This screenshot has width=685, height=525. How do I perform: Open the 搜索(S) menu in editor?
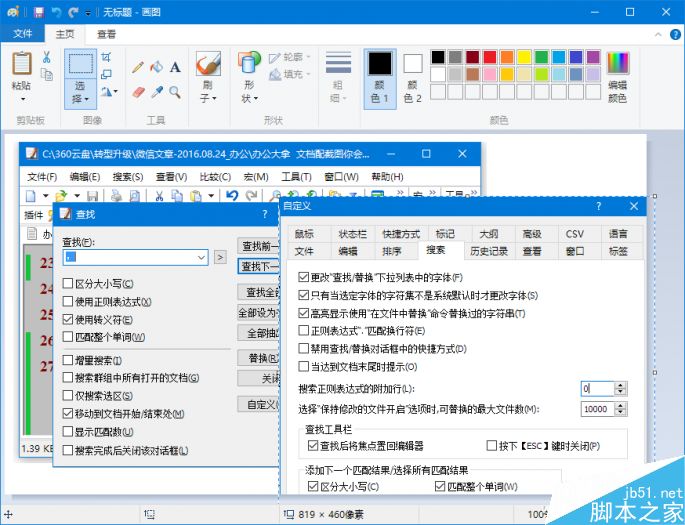(128, 177)
